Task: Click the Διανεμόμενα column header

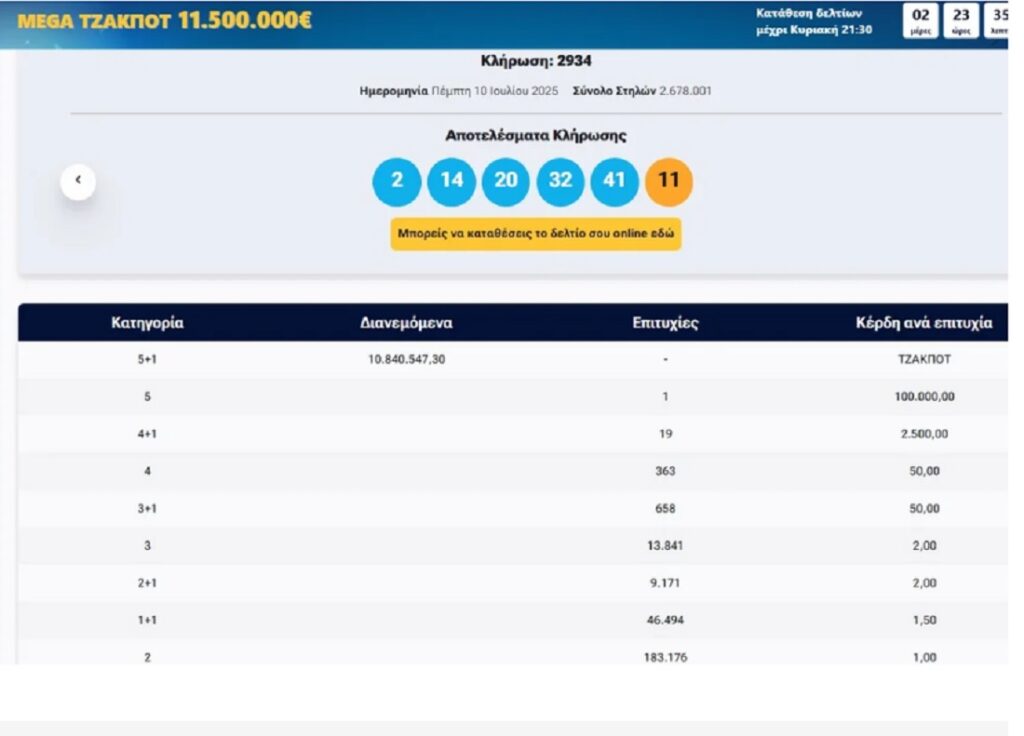Action: (x=406, y=323)
